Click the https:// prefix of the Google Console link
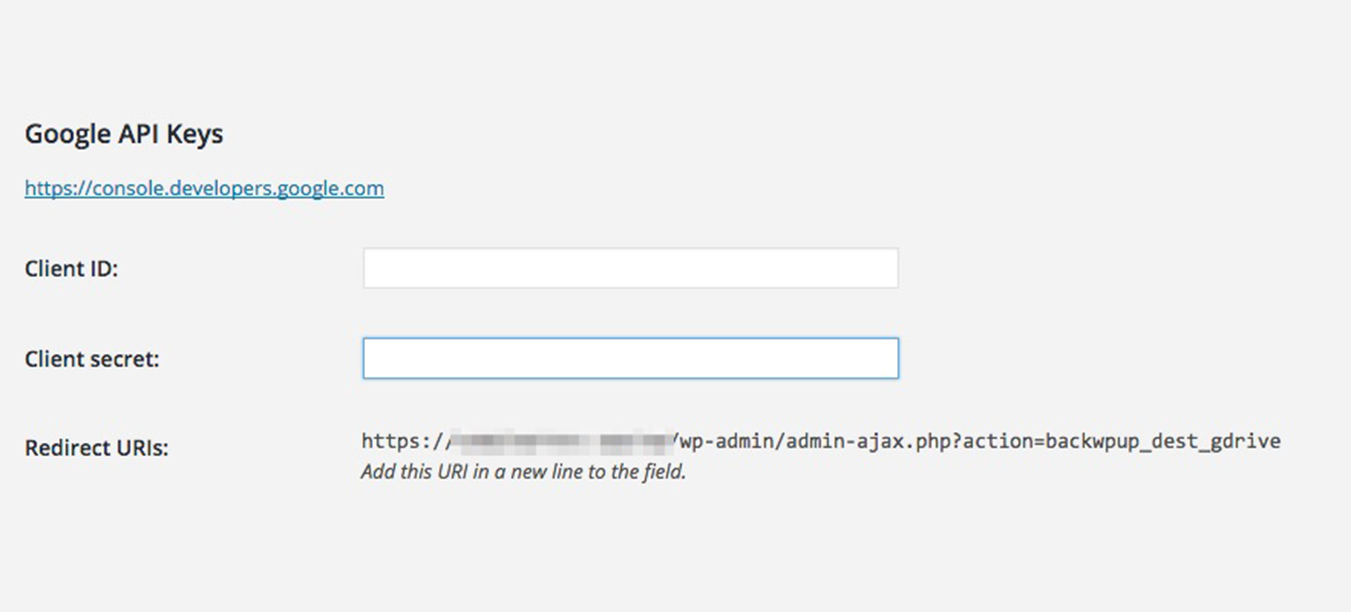Viewport: 1351px width, 612px height. point(50,188)
